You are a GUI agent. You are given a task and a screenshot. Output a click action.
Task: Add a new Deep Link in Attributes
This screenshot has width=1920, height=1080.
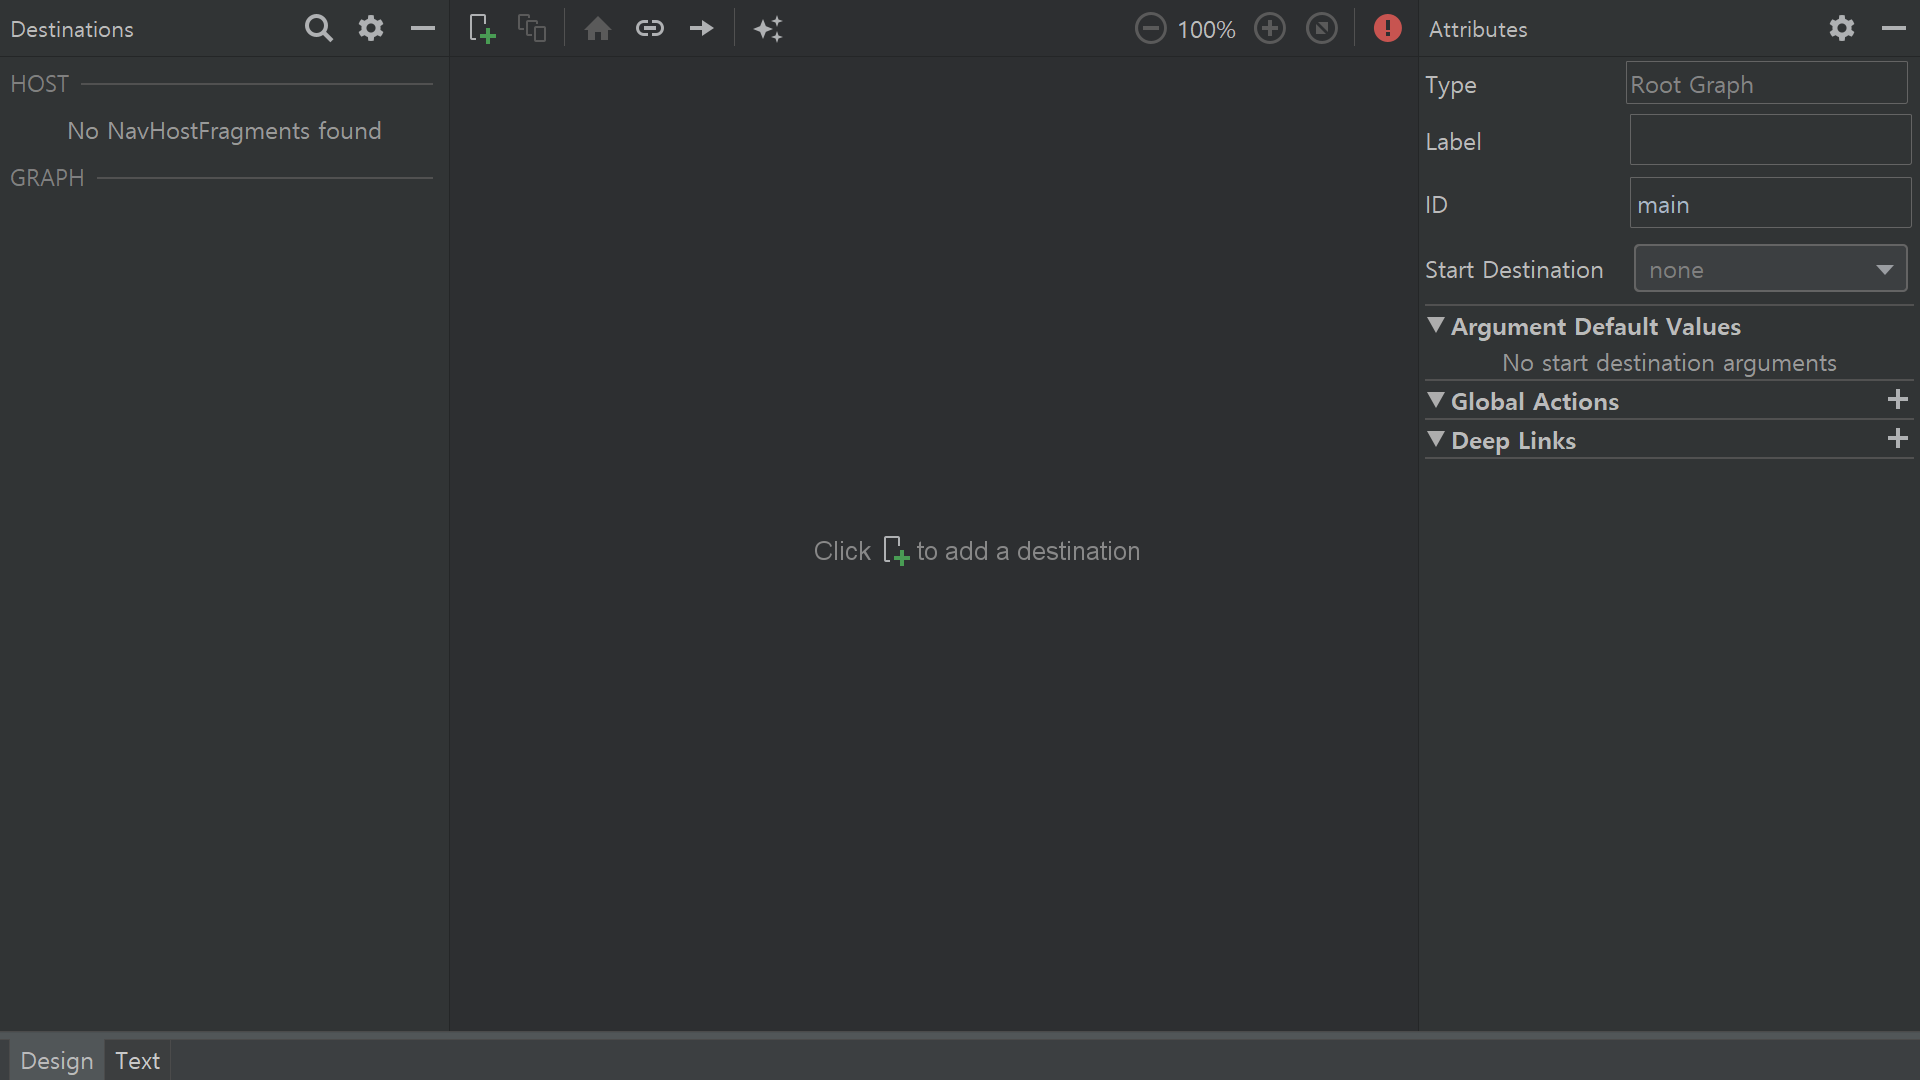[1897, 439]
